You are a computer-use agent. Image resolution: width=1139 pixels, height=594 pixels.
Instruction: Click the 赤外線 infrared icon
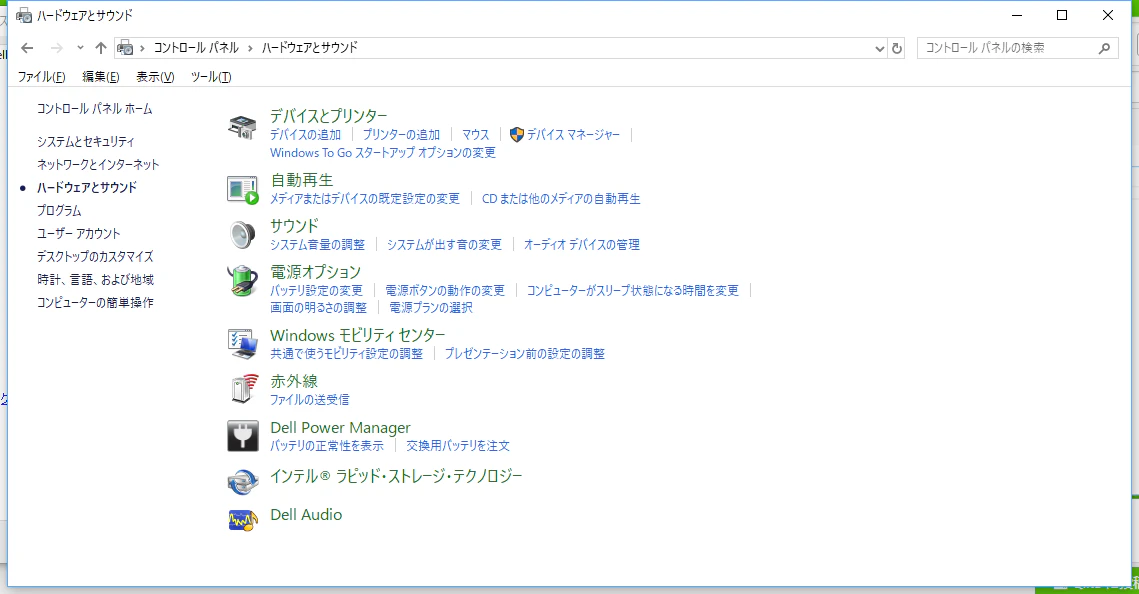[x=243, y=389]
